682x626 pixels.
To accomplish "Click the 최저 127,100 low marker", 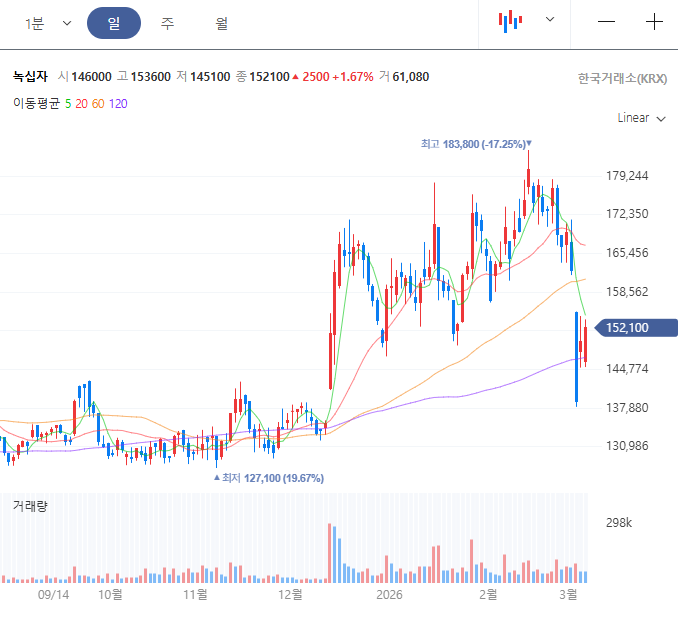I will click(x=269, y=478).
